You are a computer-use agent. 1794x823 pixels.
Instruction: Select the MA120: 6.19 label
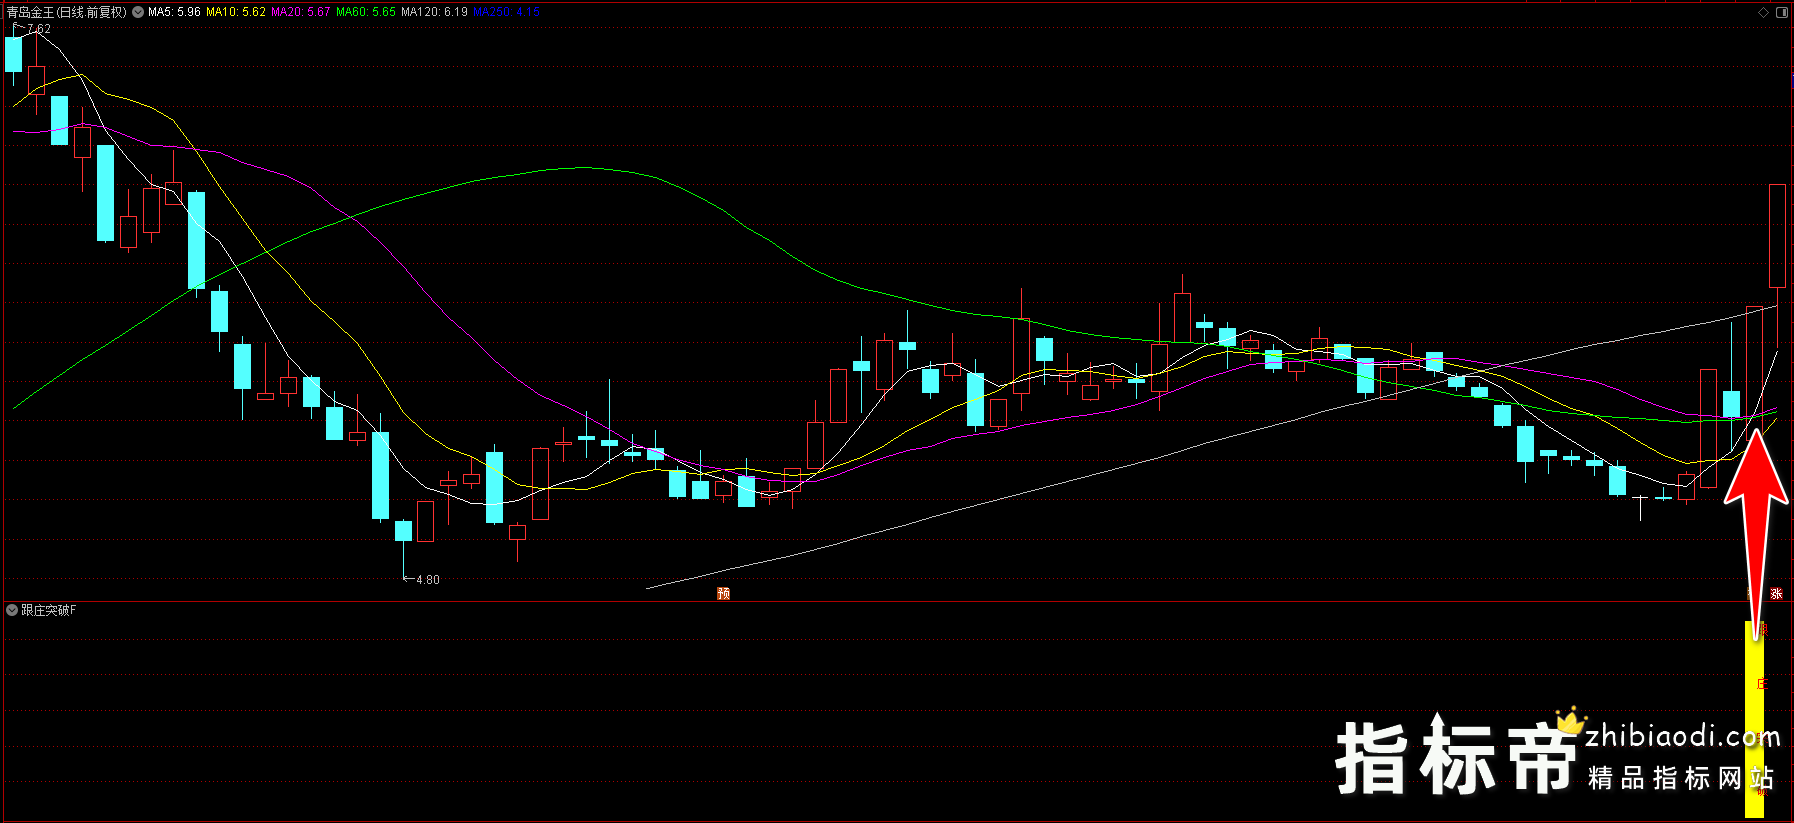pos(434,12)
